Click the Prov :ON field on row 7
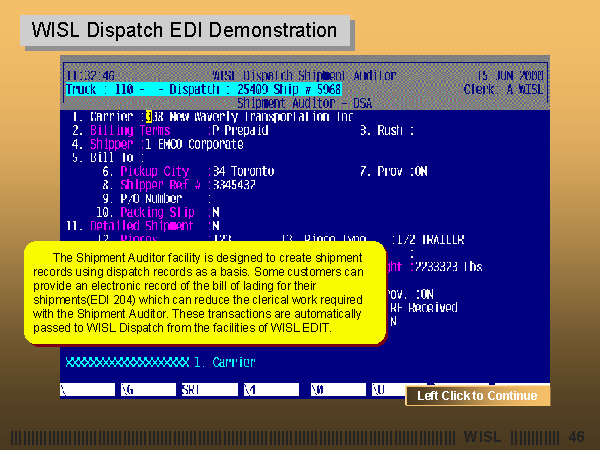This screenshot has height=450, width=600. [394, 171]
